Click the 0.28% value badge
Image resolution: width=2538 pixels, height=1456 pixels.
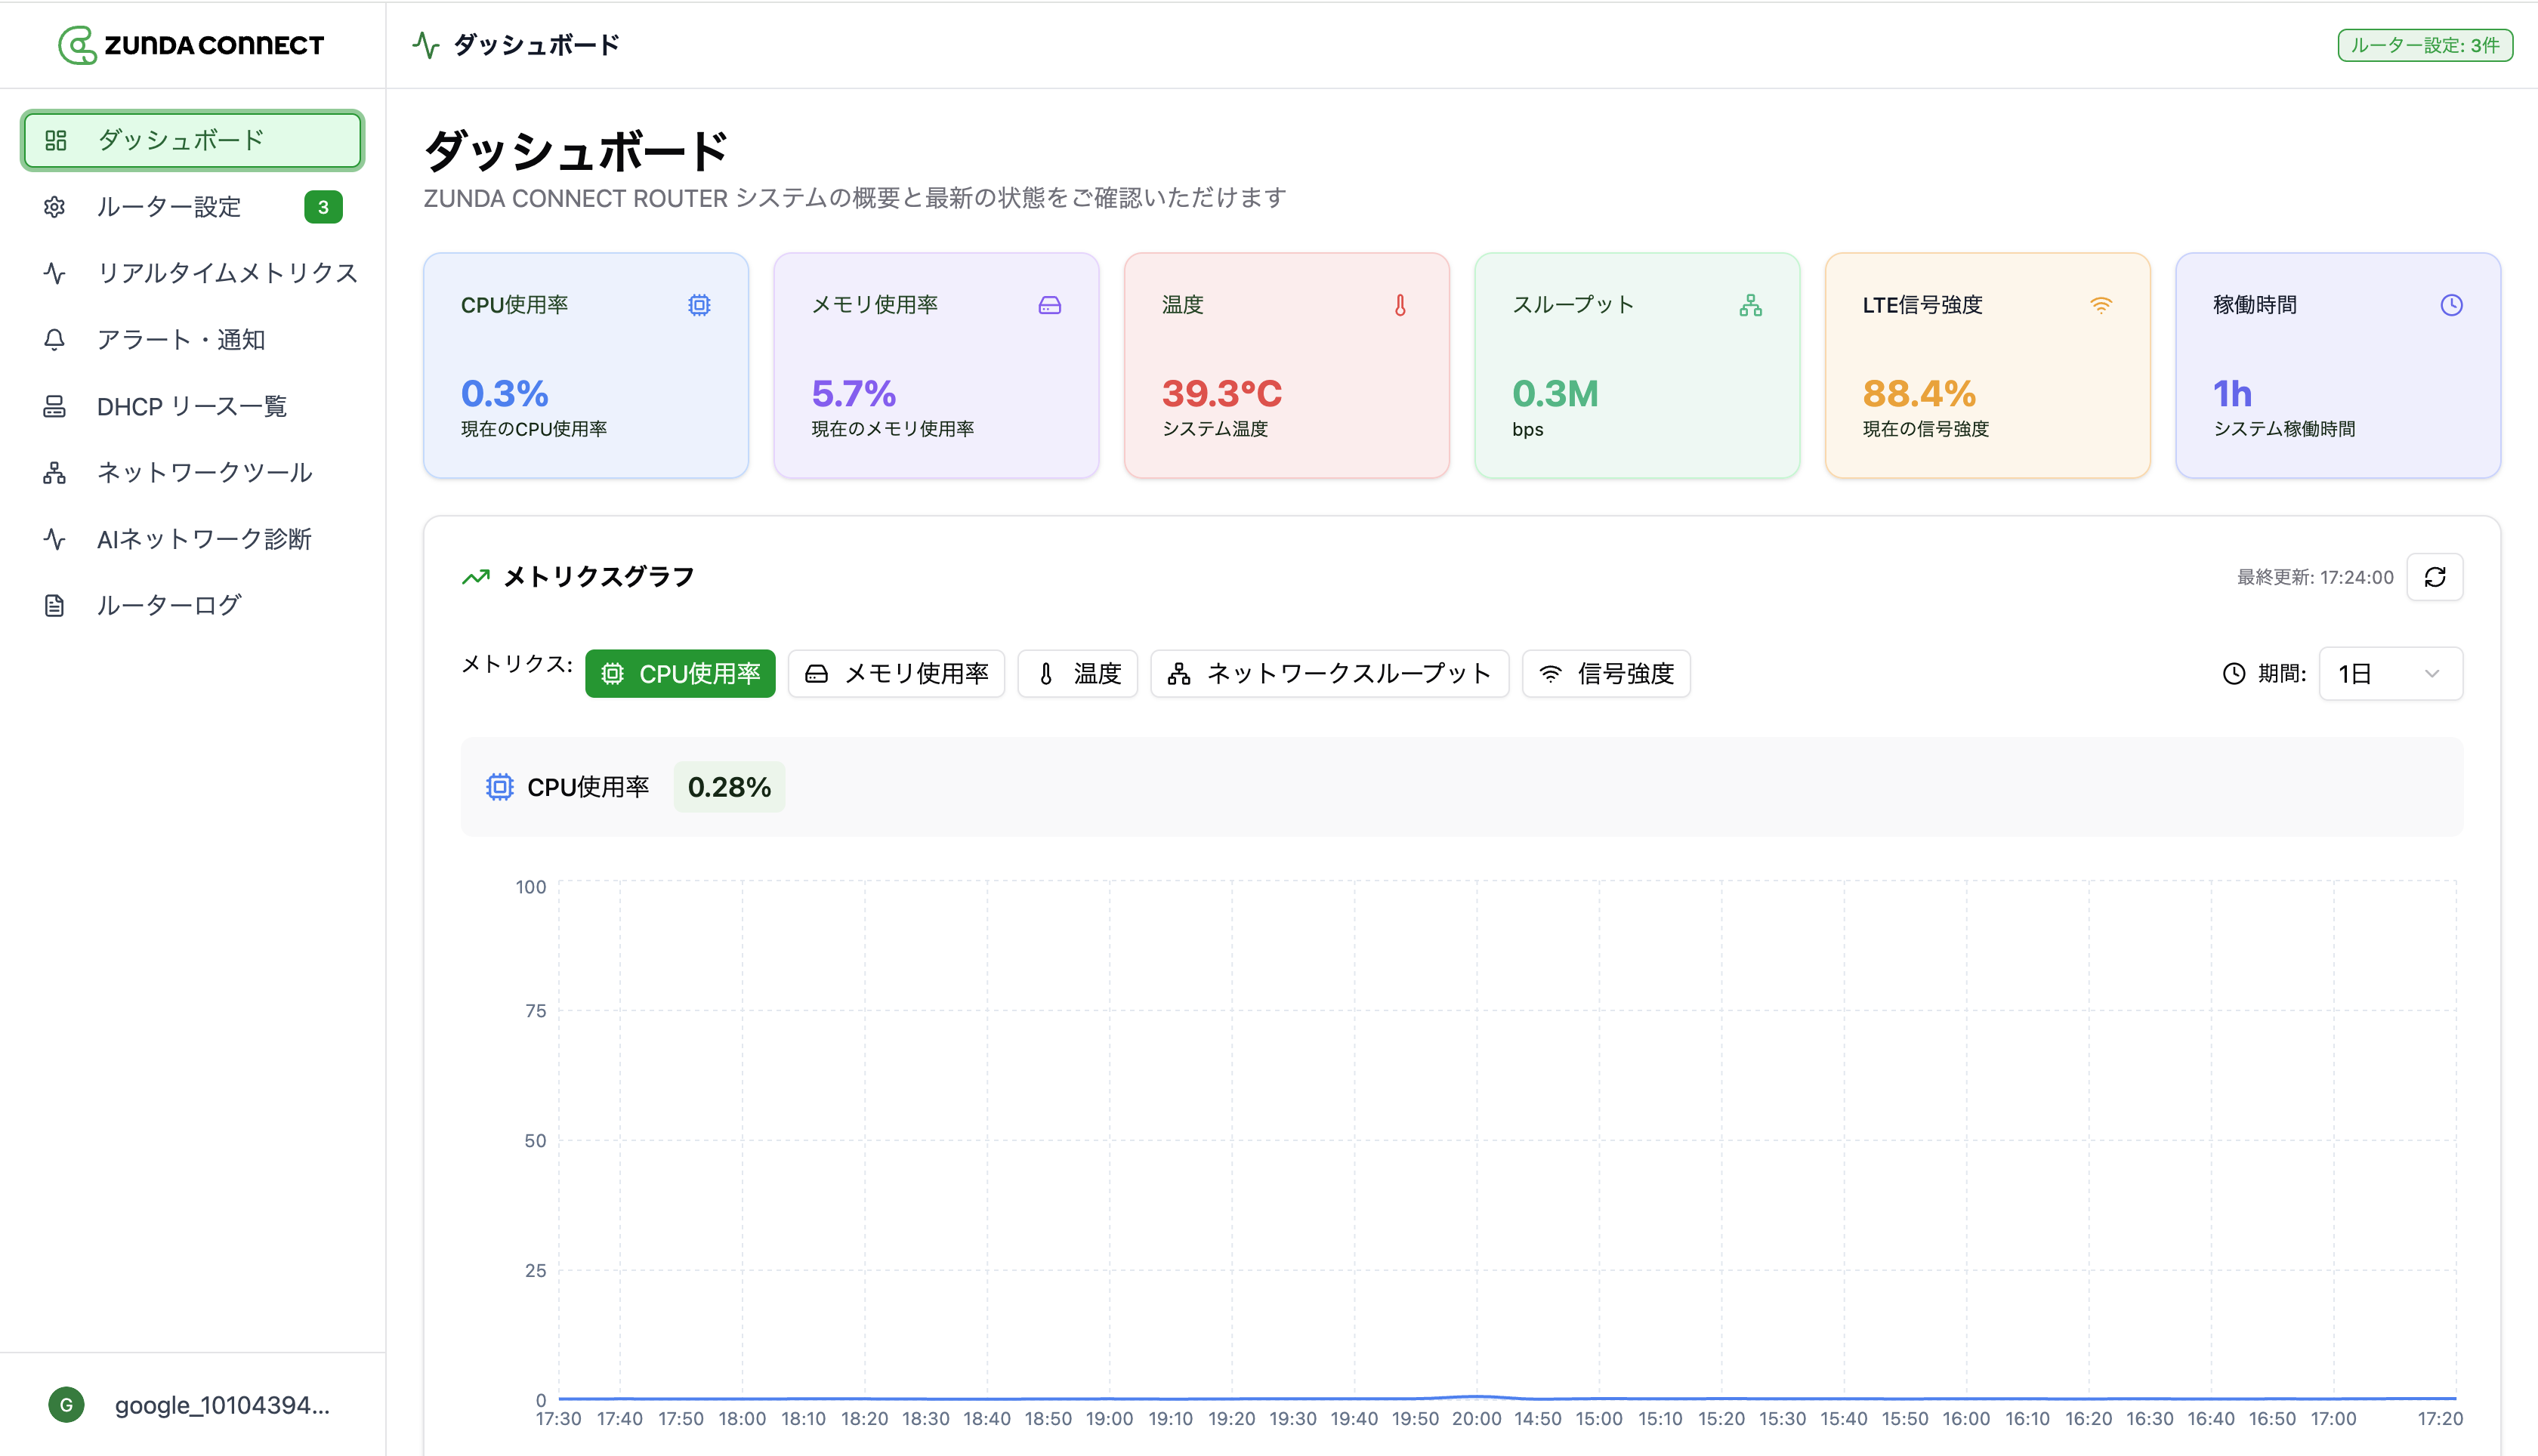click(729, 787)
